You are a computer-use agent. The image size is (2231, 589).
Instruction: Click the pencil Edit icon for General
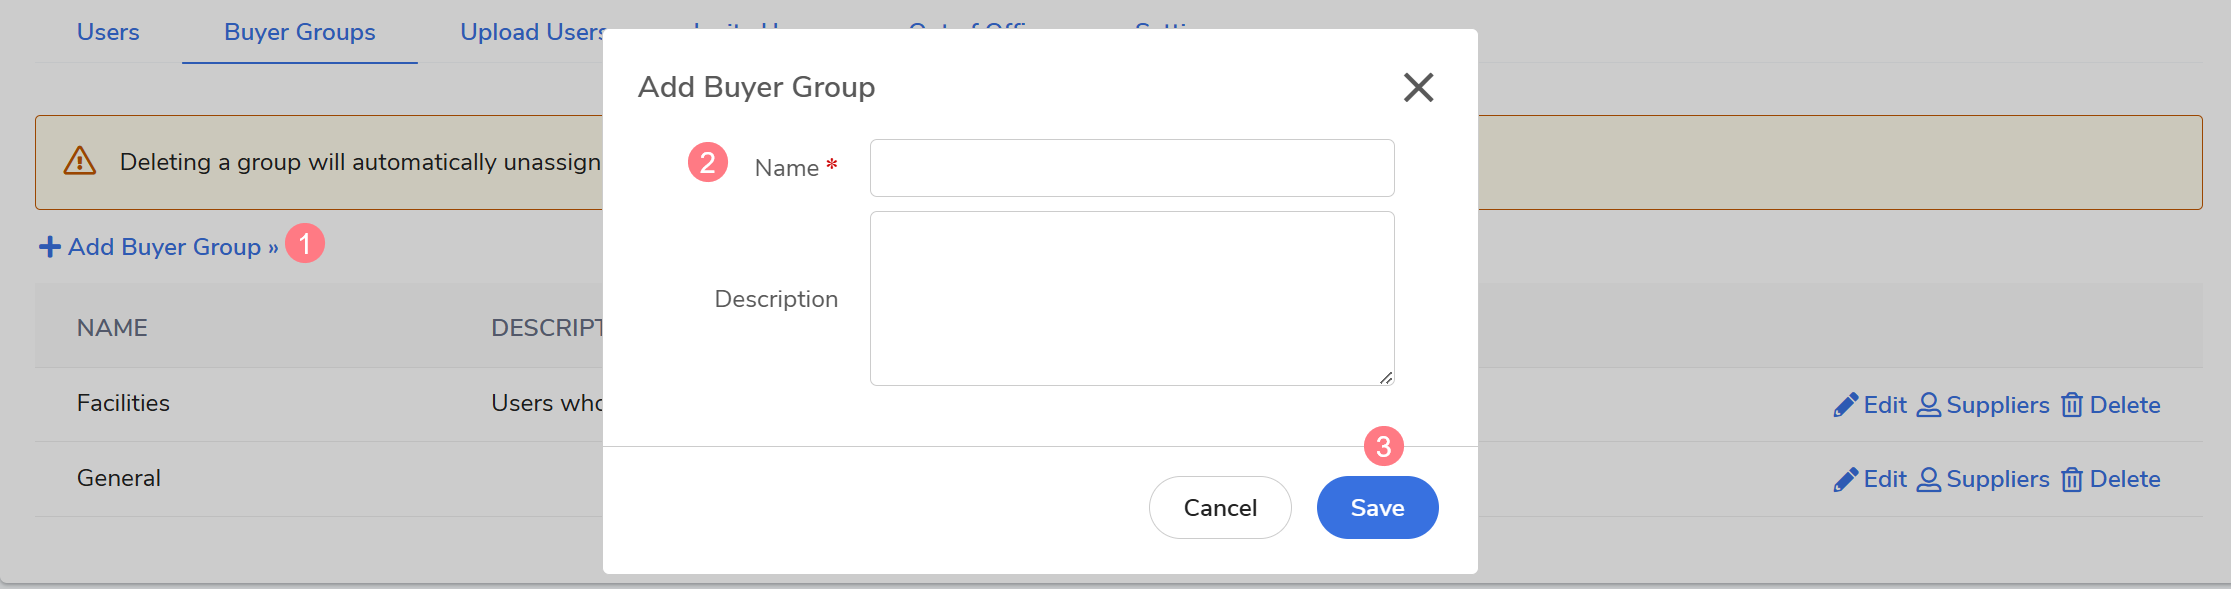click(1846, 480)
